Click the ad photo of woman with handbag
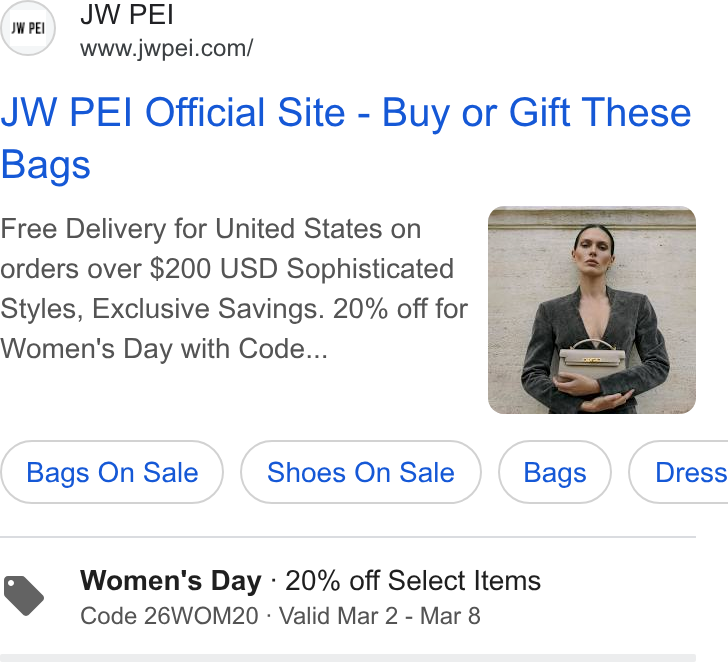 (x=592, y=310)
